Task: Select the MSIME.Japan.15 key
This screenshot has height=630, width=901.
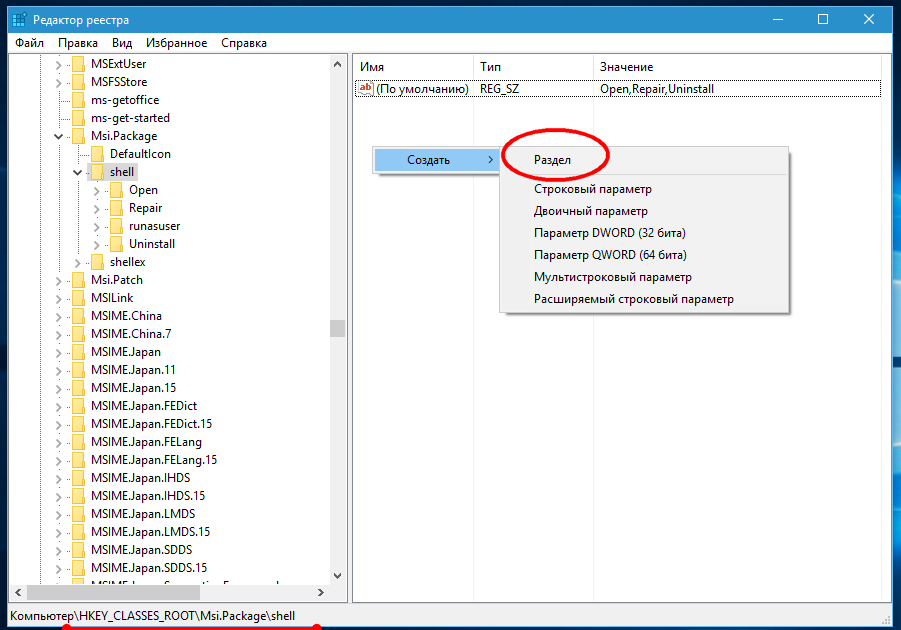Action: pos(133,388)
